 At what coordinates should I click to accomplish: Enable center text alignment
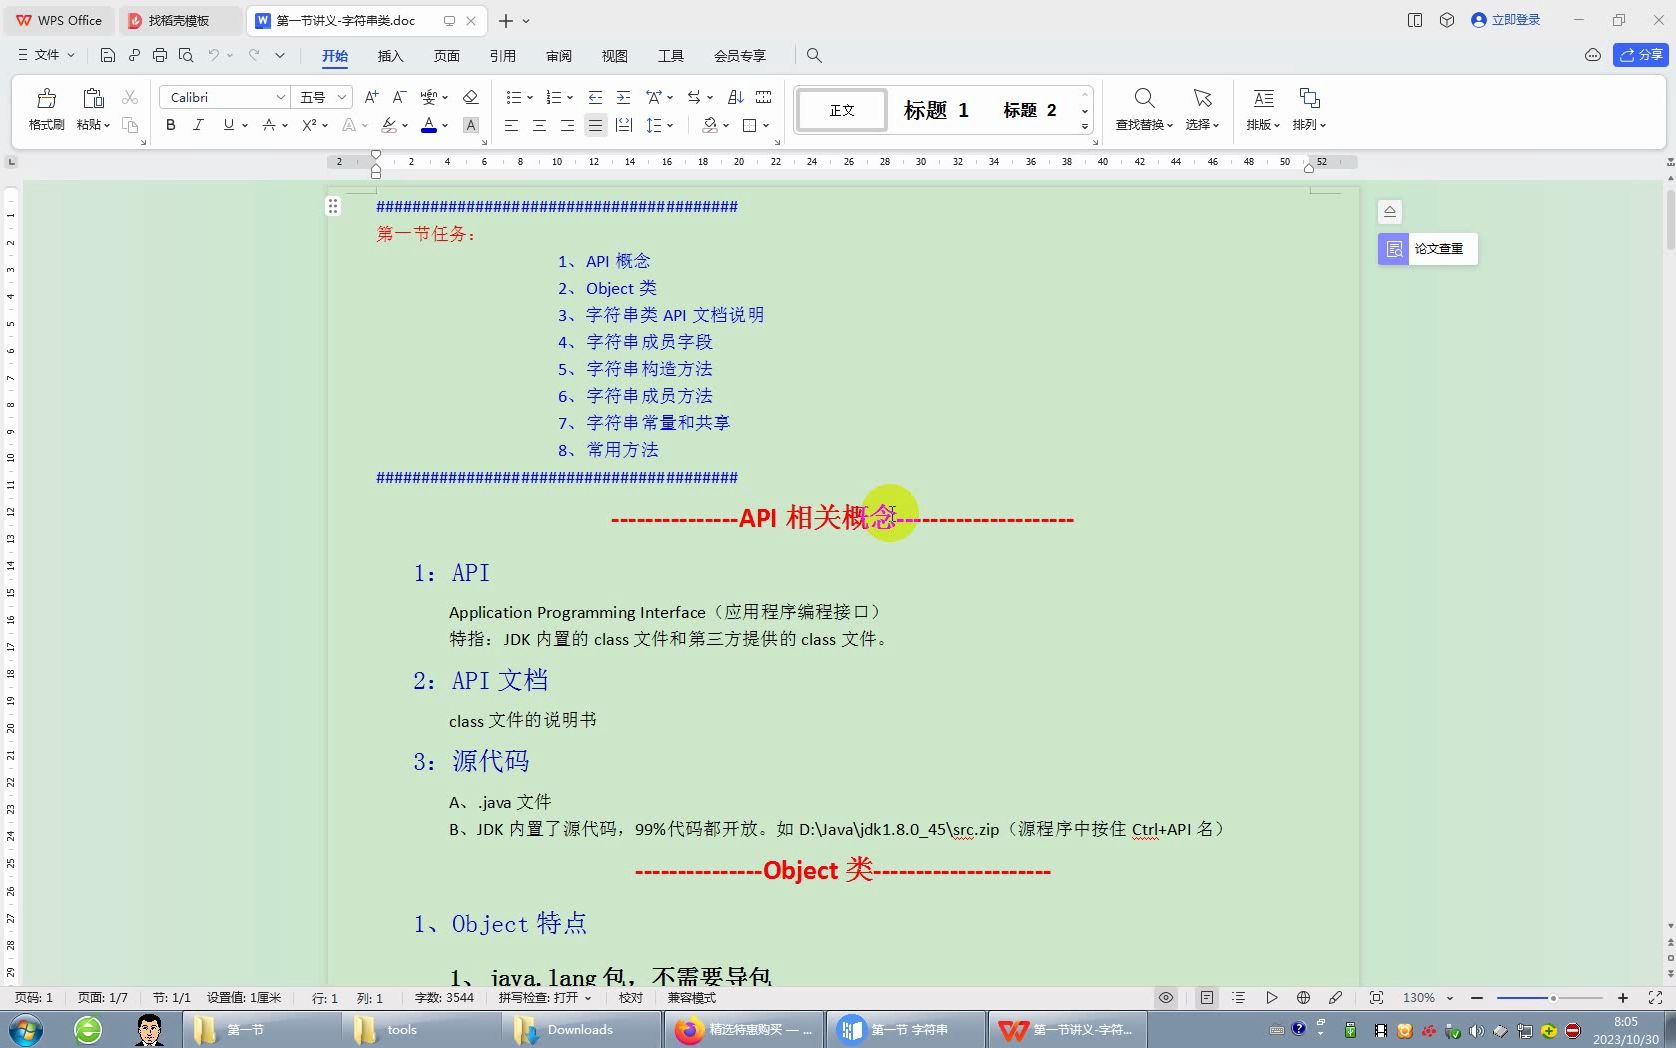click(539, 125)
